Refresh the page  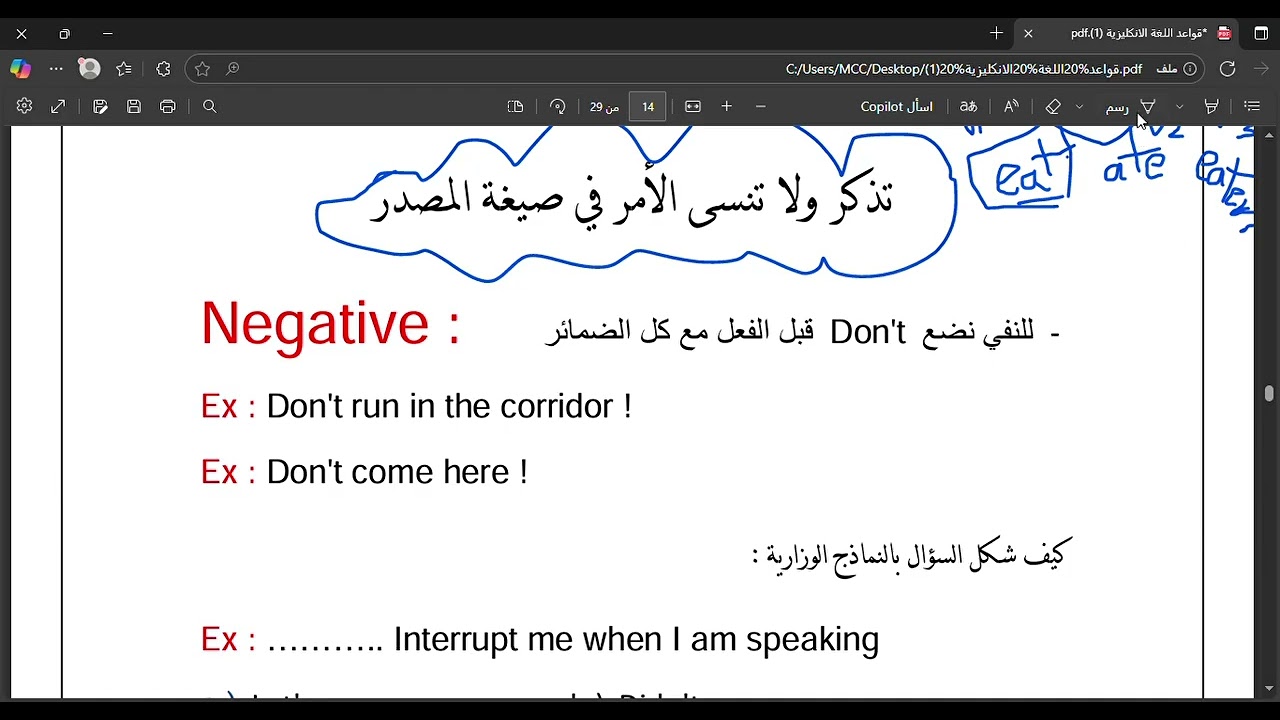point(1228,69)
